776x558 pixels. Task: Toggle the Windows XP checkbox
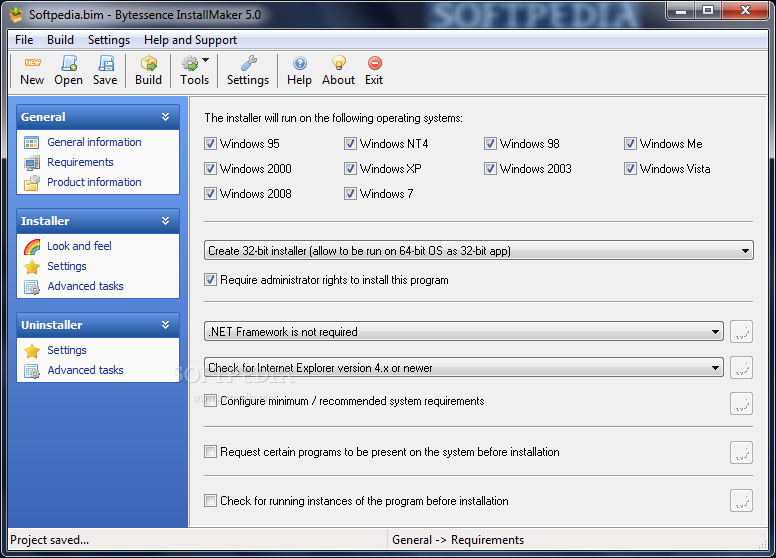tap(350, 169)
